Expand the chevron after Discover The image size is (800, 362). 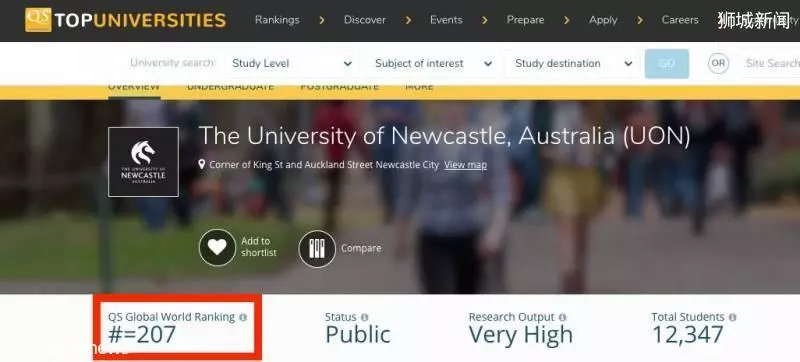coord(409,20)
